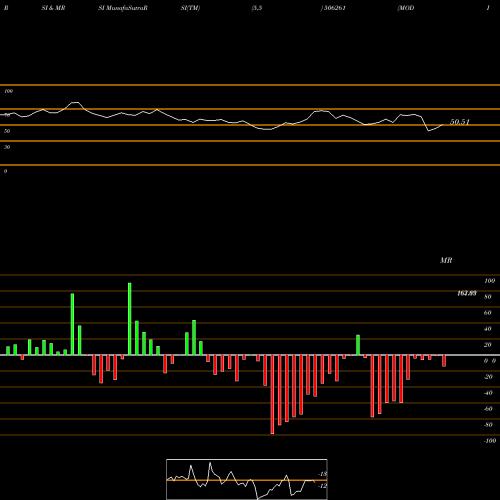Click the MR axis label -20
This screenshot has height=500, width=500.
[x=488, y=377]
